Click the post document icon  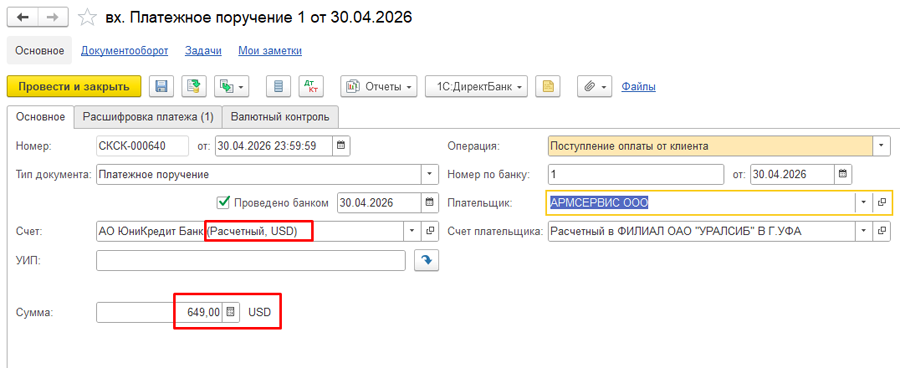click(x=194, y=87)
